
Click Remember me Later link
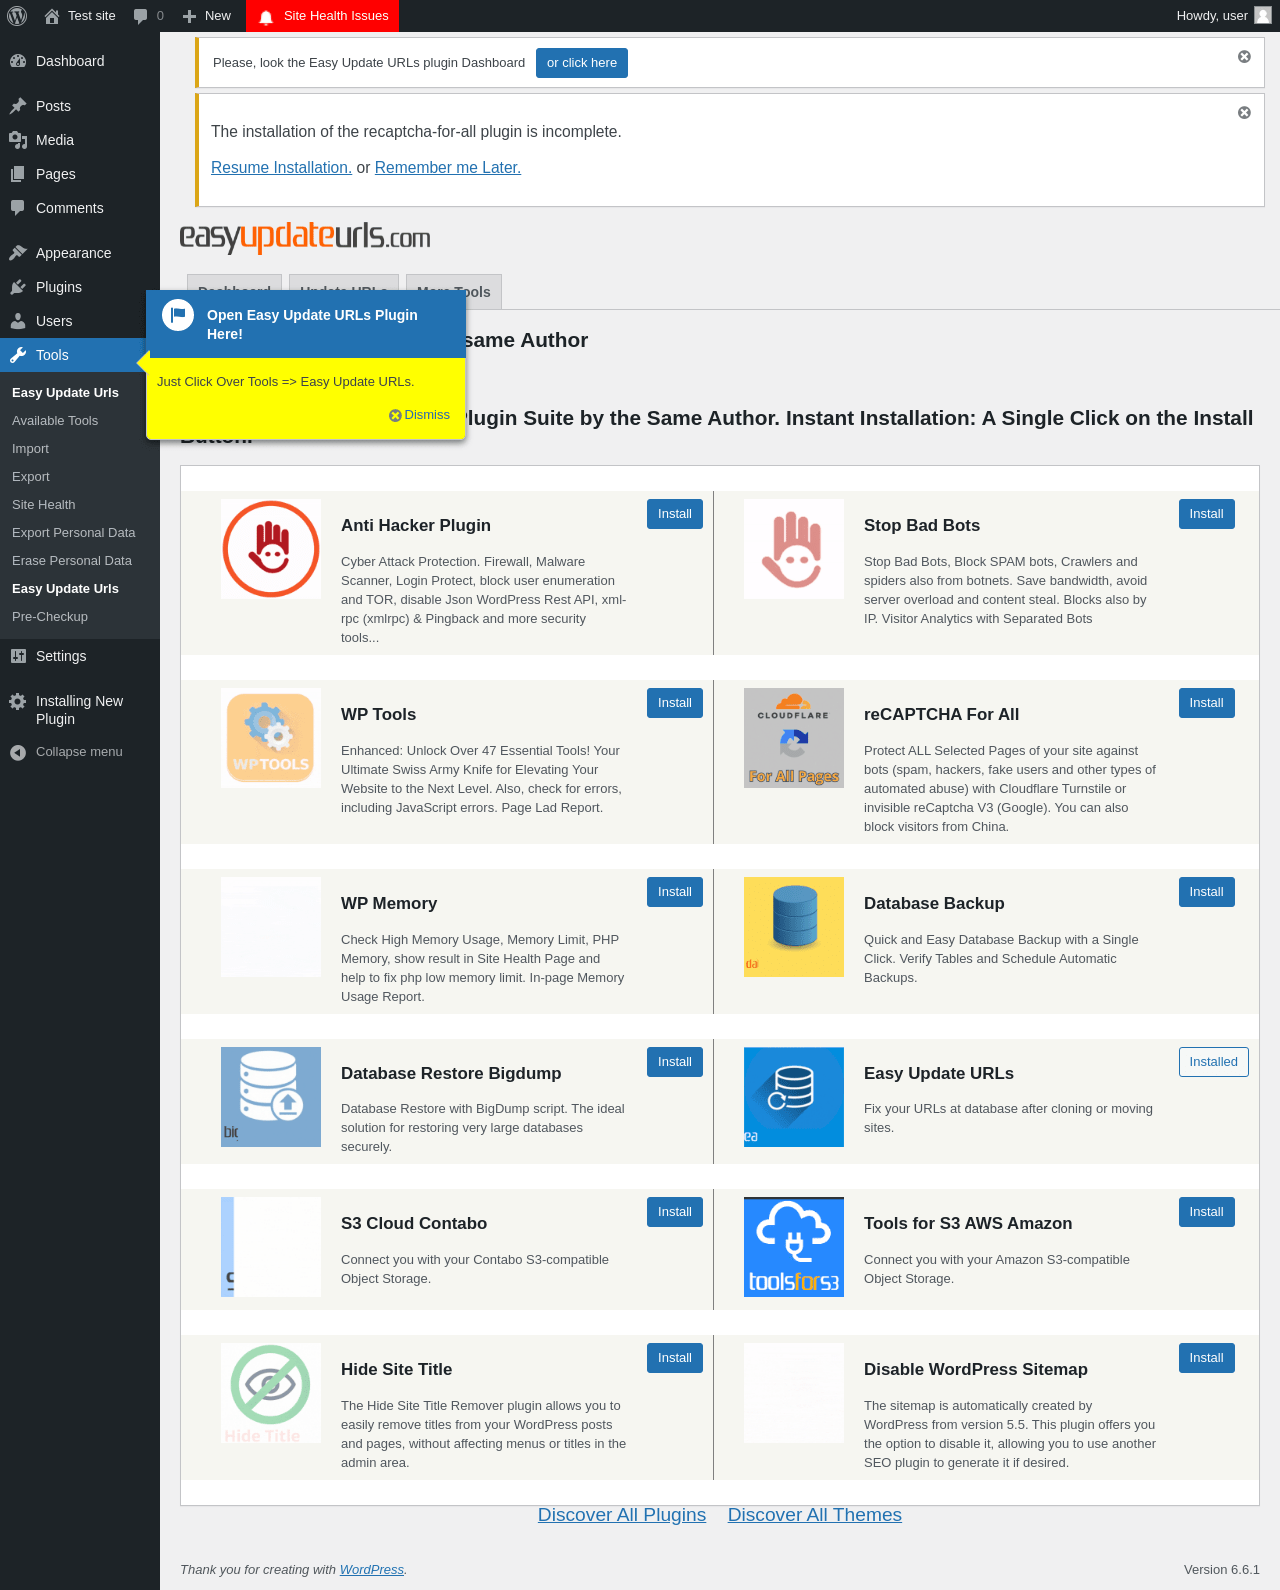click(x=448, y=168)
